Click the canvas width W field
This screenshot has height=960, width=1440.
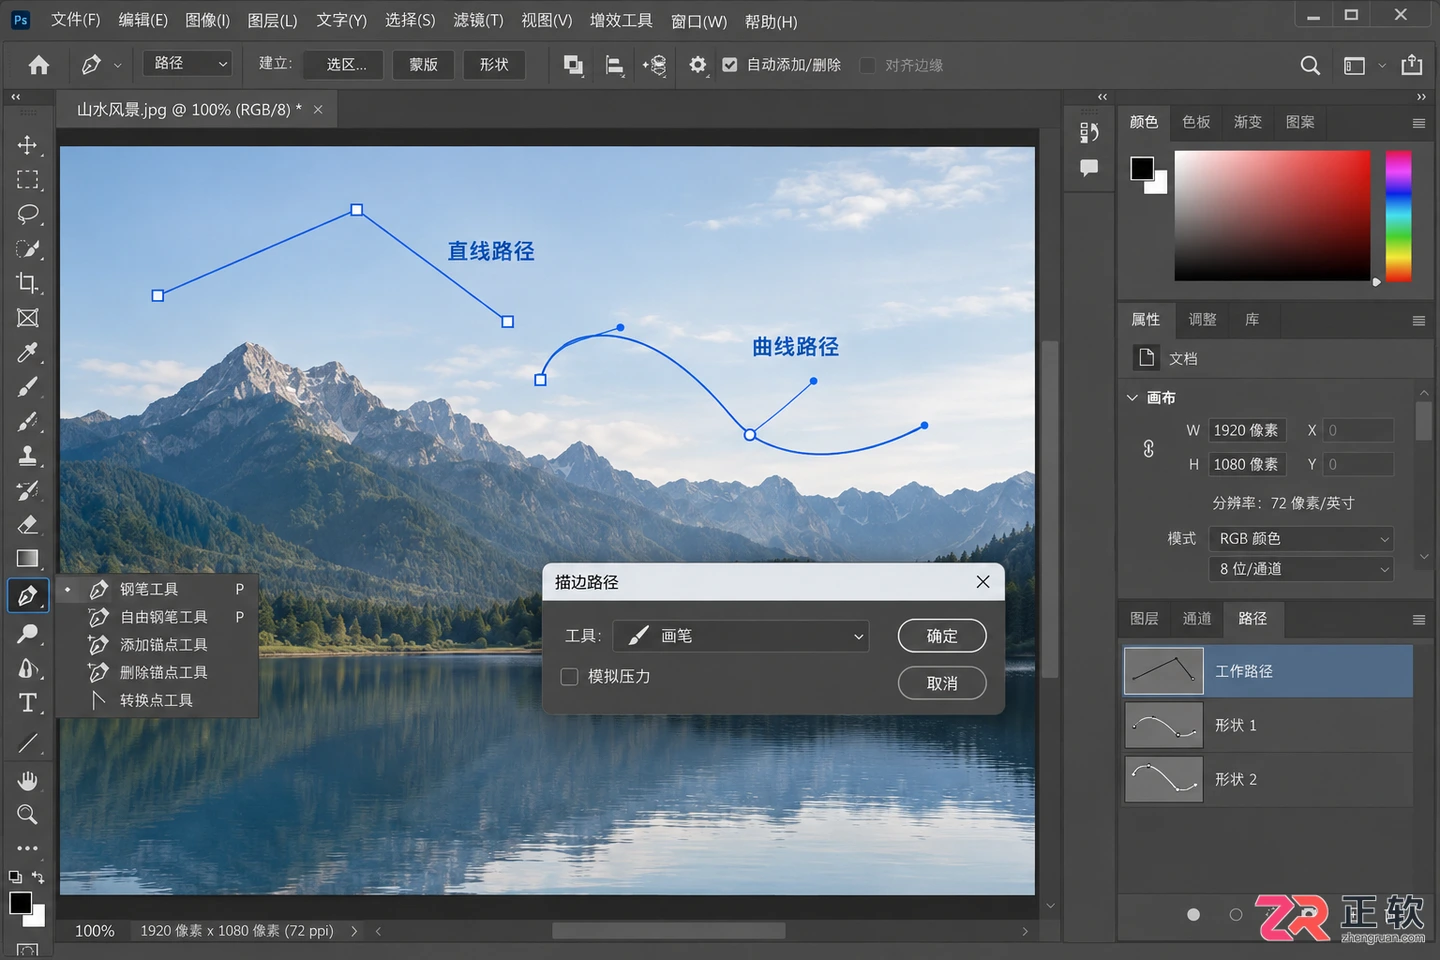(1247, 431)
